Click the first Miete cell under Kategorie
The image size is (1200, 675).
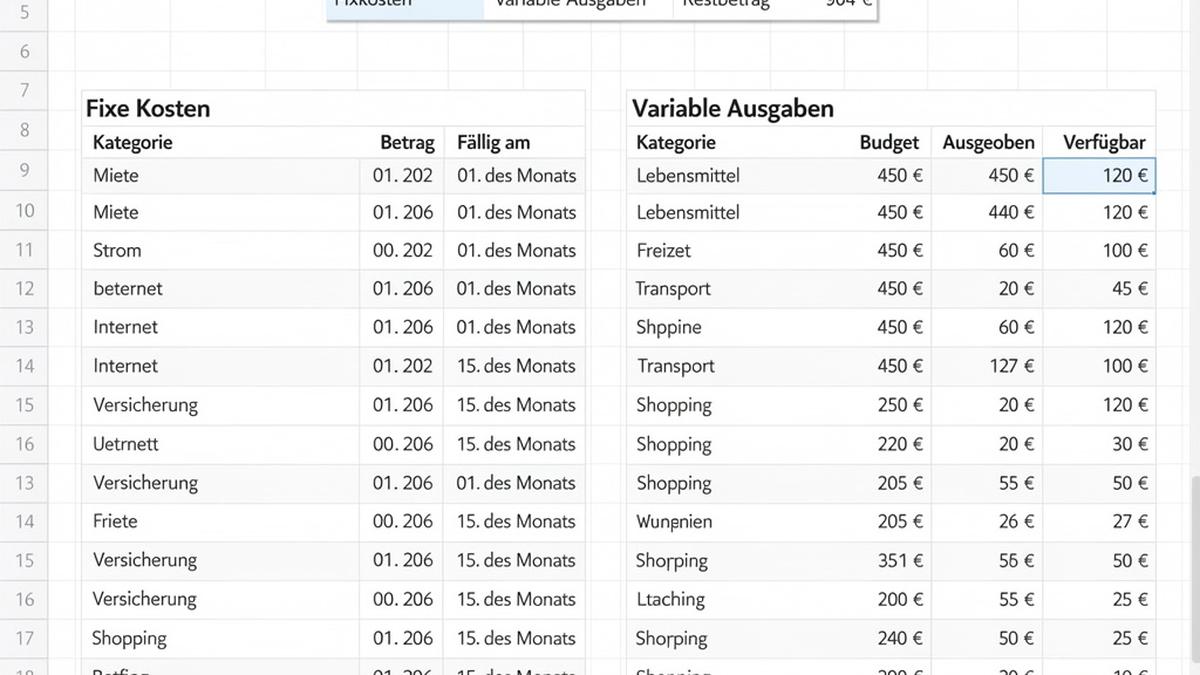(117, 175)
